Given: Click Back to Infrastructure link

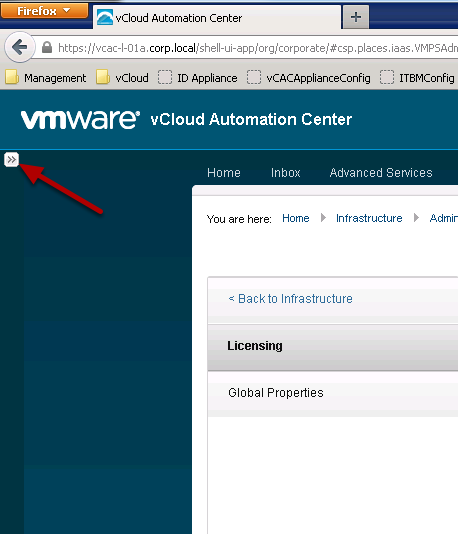Looking at the screenshot, I should point(290,299).
